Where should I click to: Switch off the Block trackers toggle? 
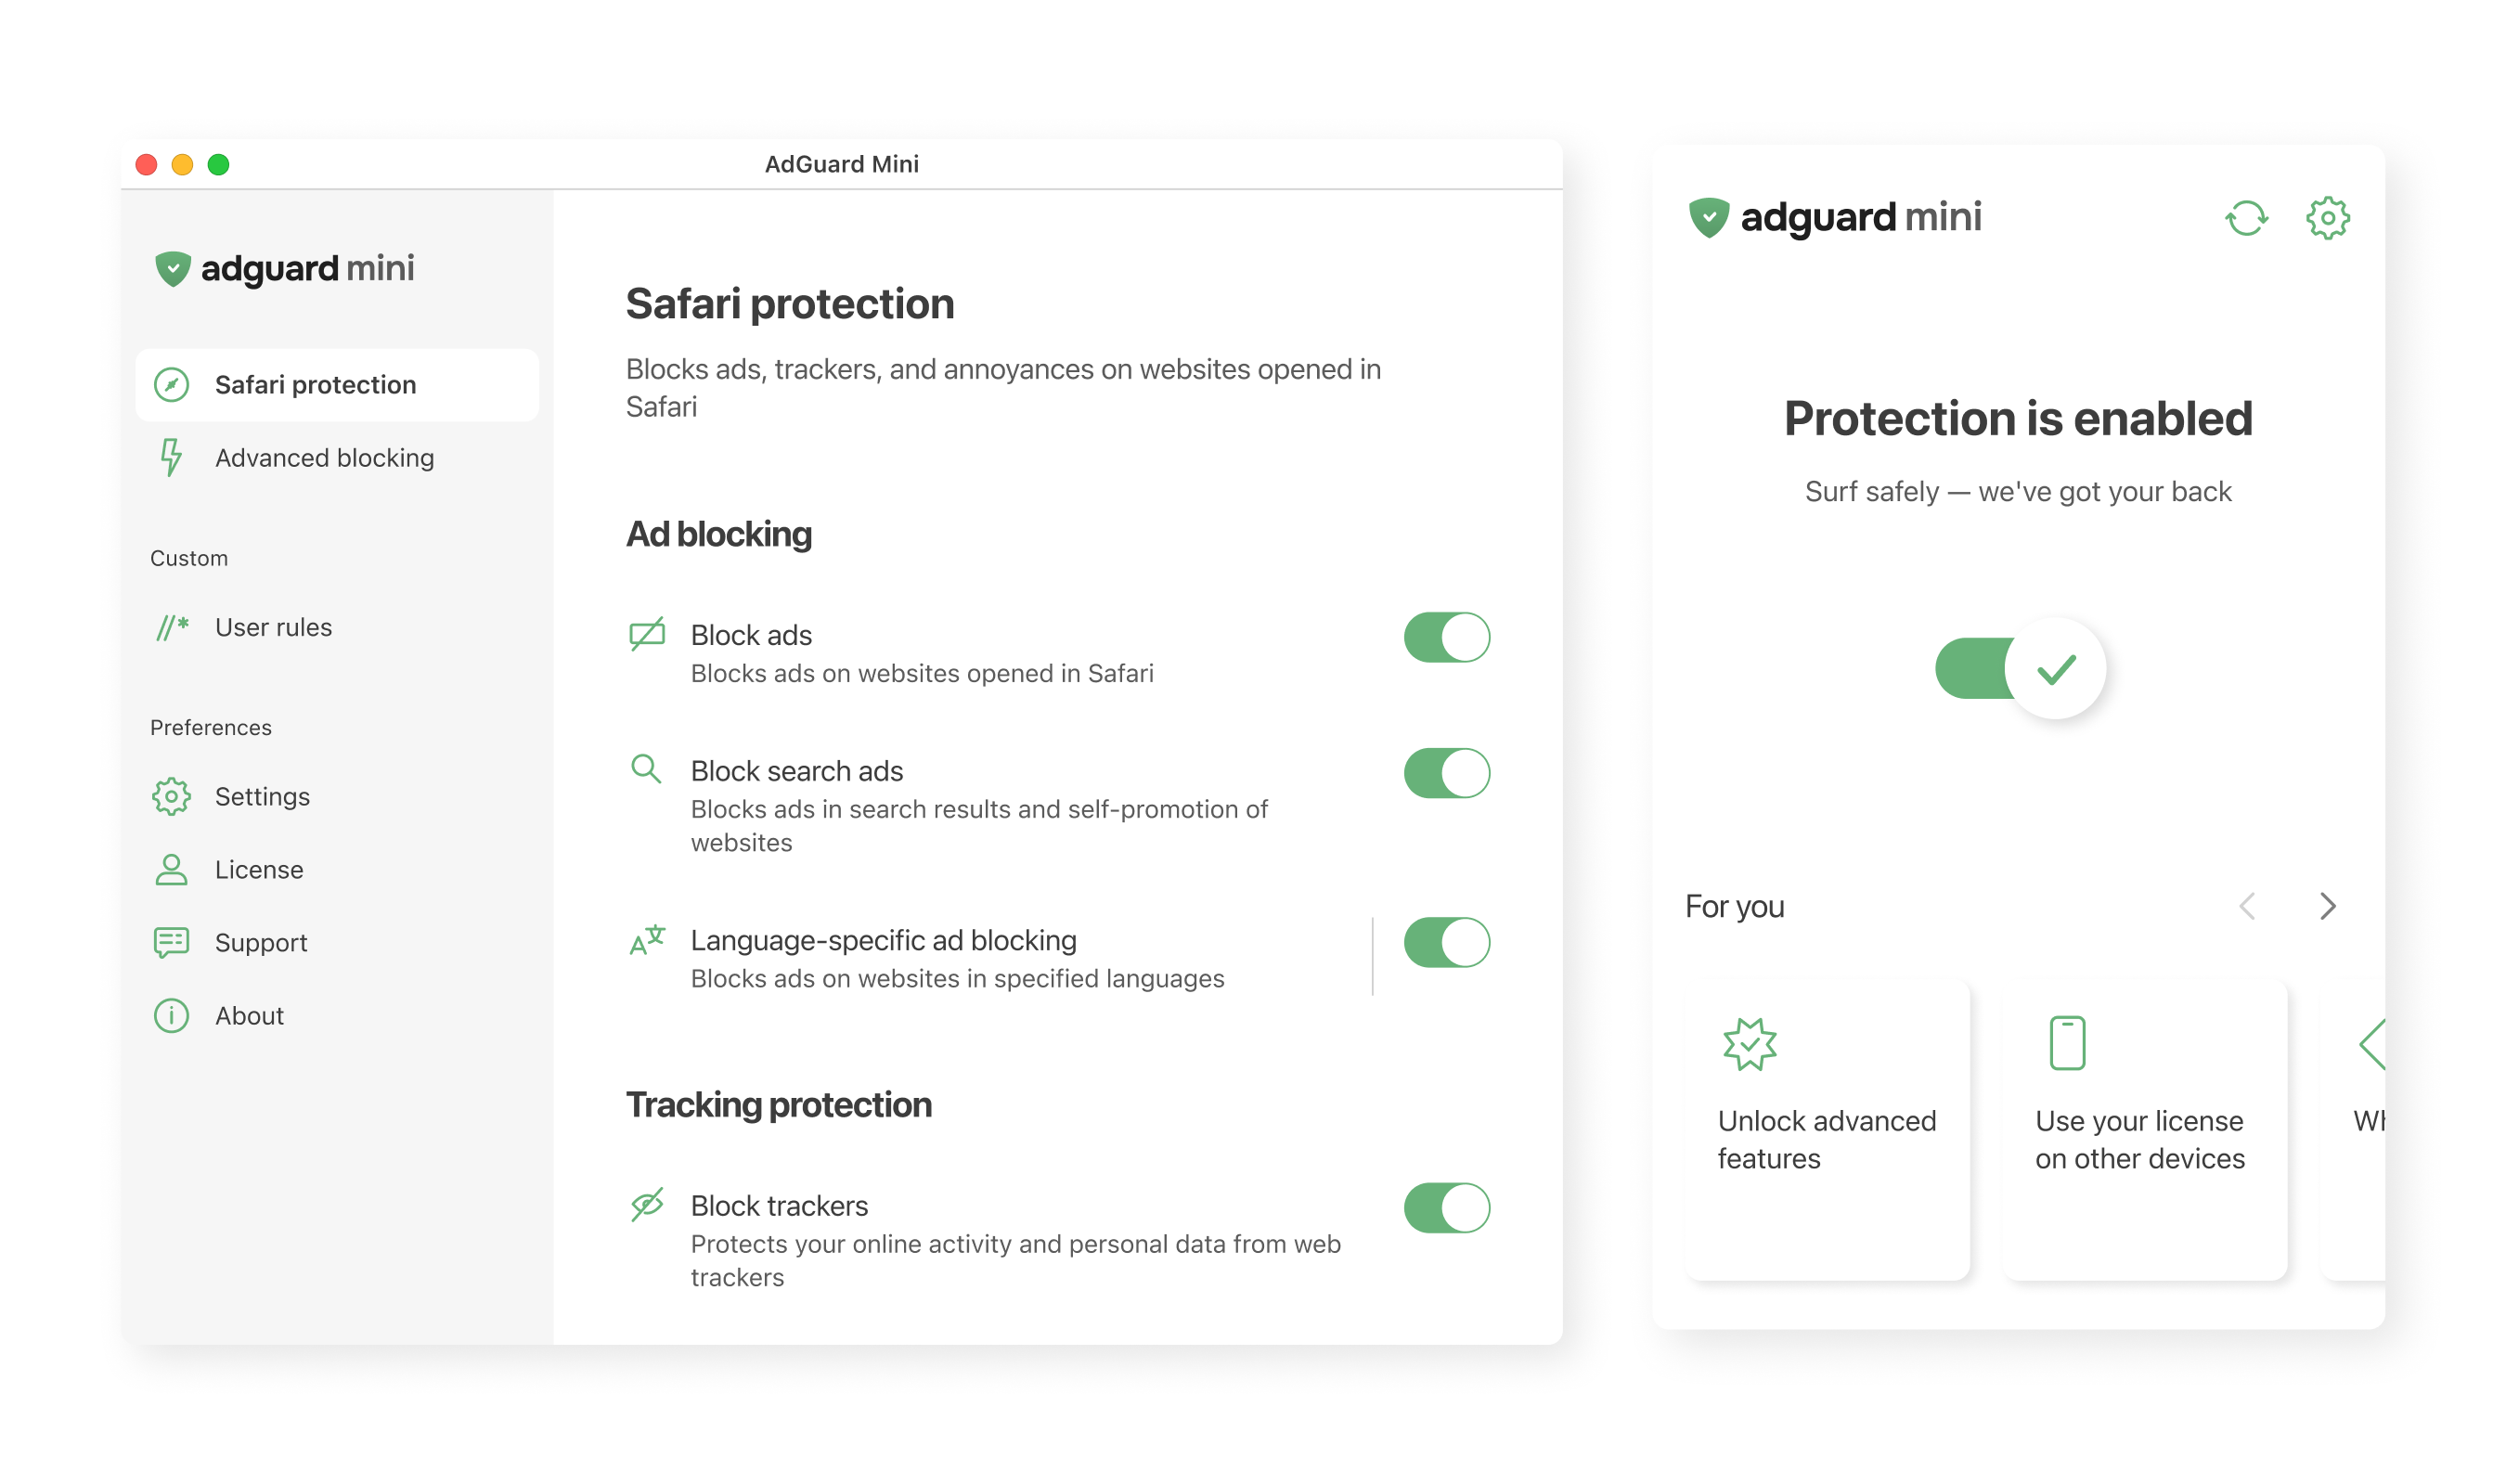1446,1208
